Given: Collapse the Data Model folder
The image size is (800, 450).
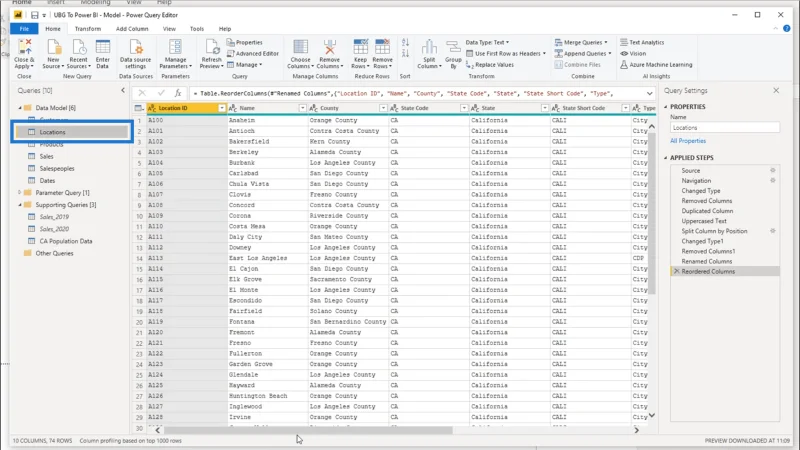Looking at the screenshot, I should pos(20,108).
